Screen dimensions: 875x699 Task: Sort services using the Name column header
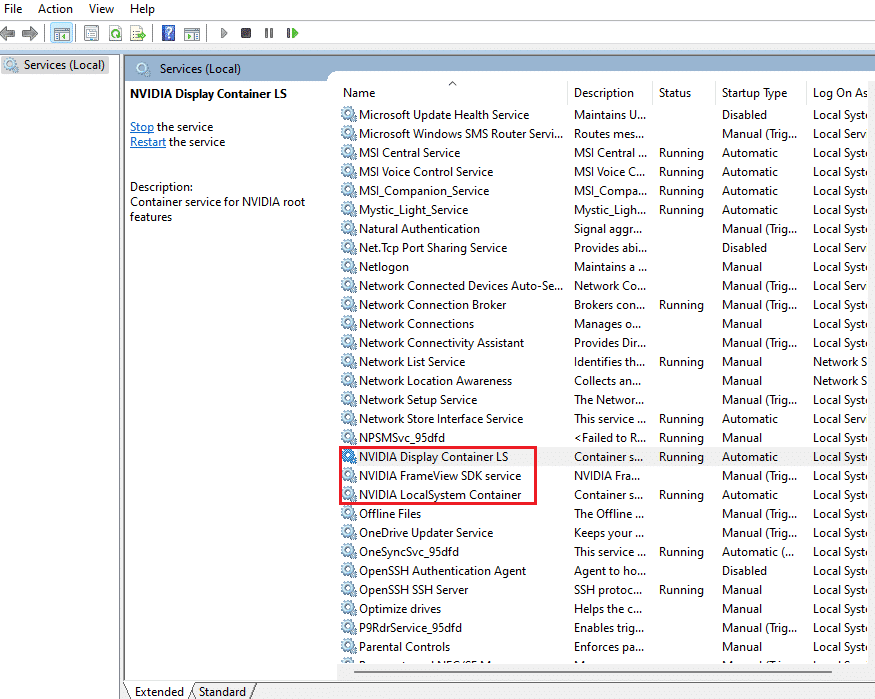359,92
